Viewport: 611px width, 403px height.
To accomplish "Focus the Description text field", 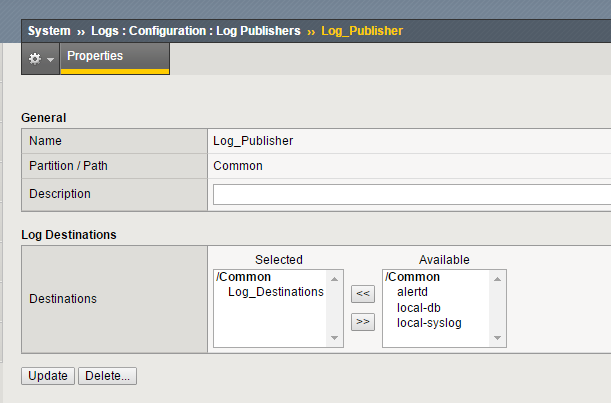I will click(412, 194).
